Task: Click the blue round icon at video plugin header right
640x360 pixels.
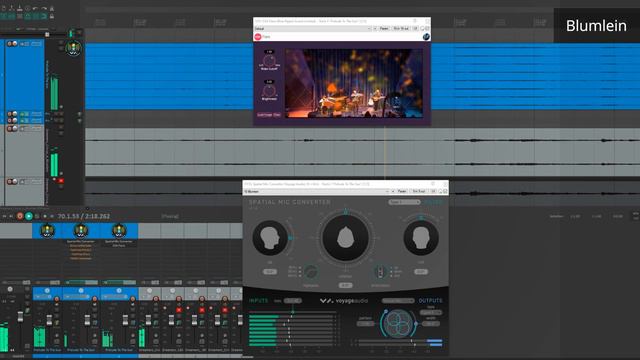Action: pos(426,37)
